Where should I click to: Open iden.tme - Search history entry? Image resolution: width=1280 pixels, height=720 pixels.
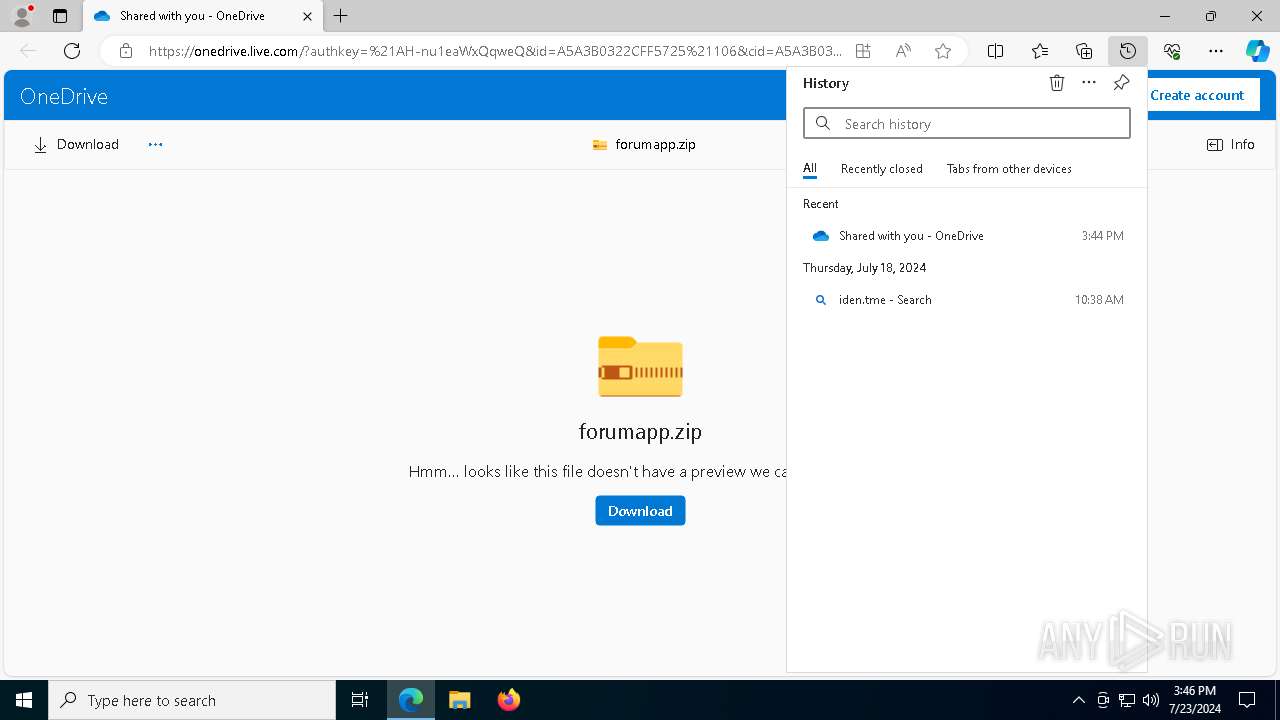tap(967, 300)
